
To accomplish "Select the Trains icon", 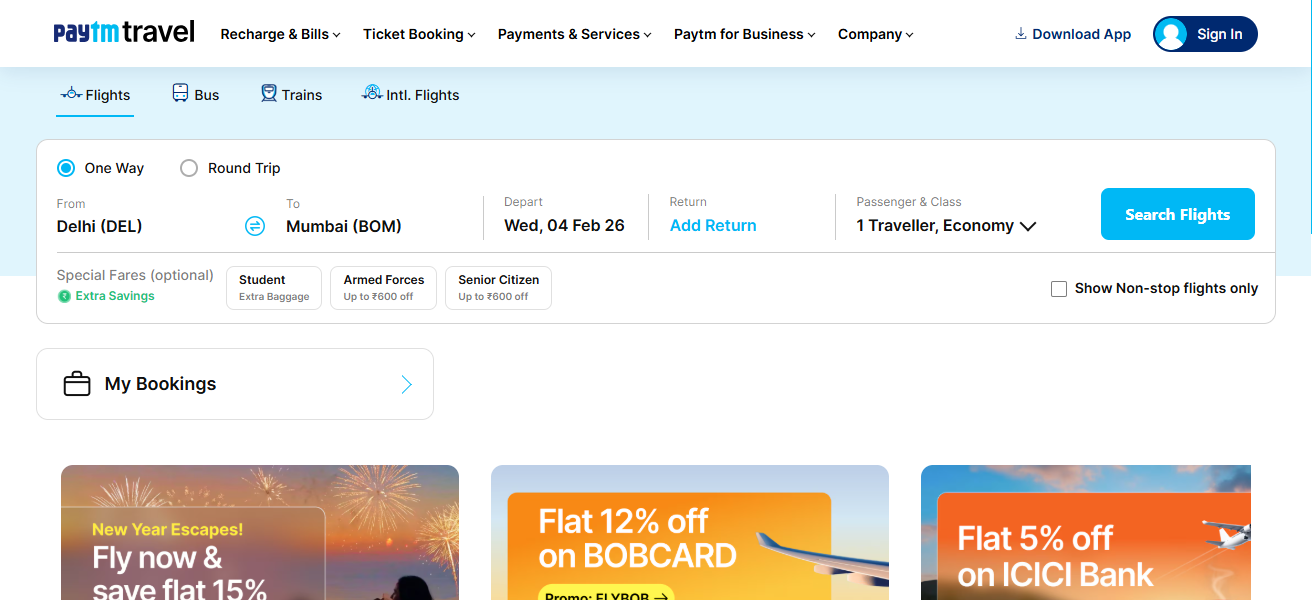I will coord(268,92).
